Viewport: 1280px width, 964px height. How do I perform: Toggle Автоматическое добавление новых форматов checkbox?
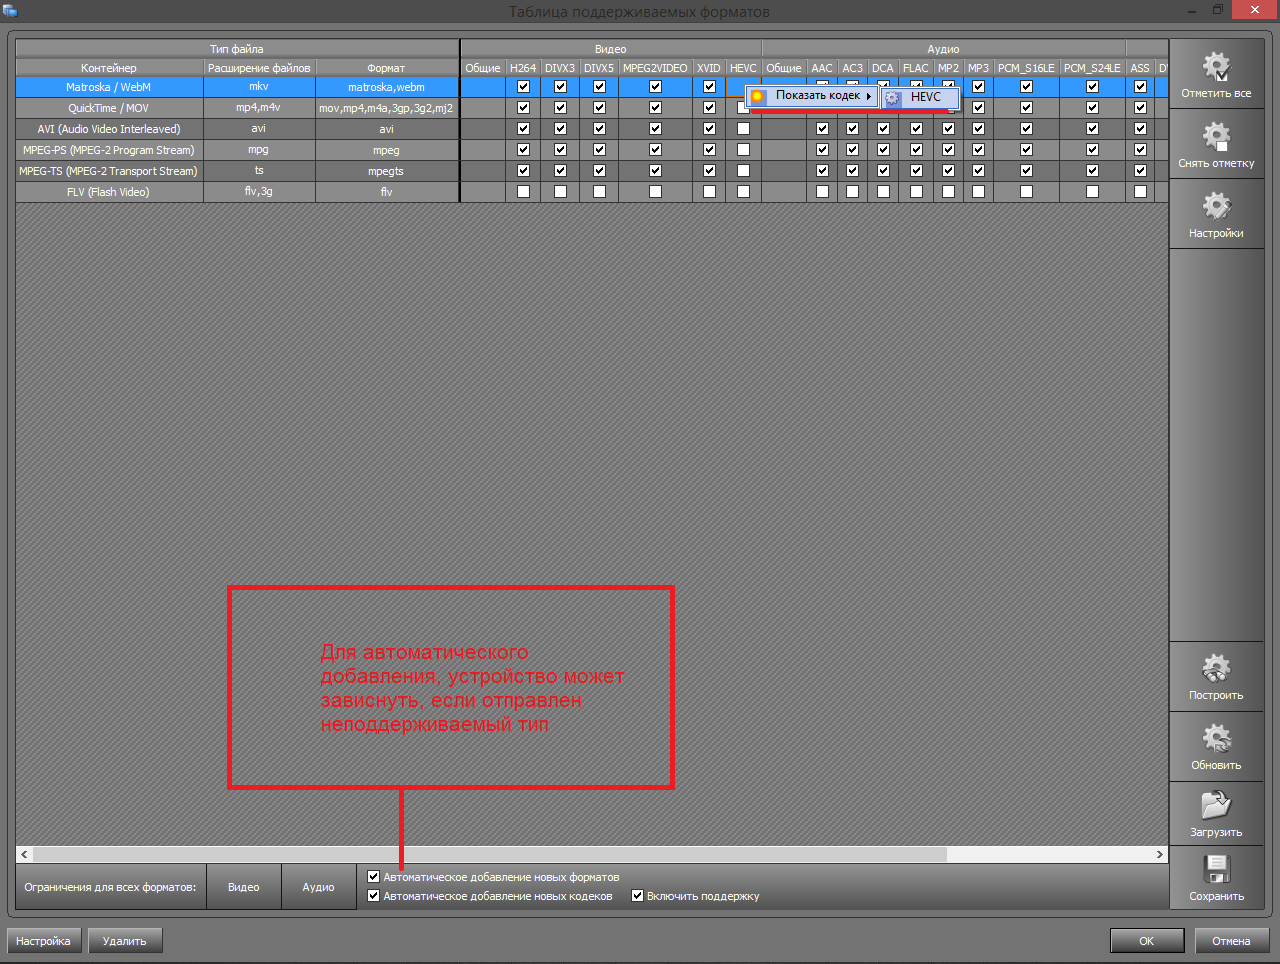(x=374, y=877)
